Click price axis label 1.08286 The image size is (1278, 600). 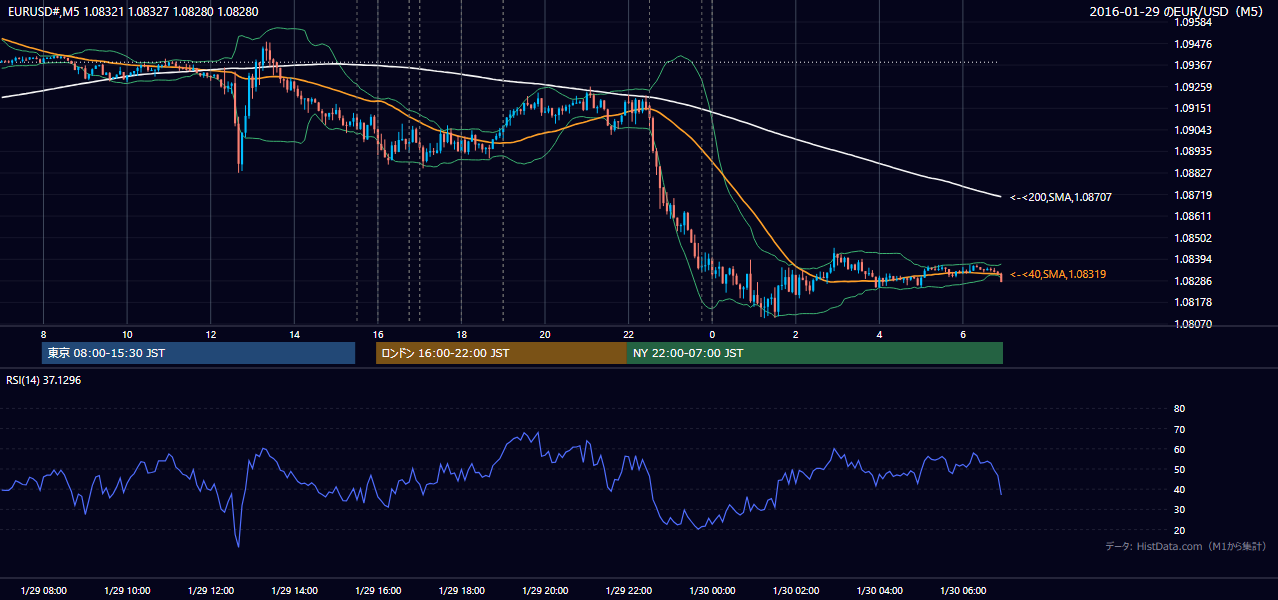tap(1192, 281)
